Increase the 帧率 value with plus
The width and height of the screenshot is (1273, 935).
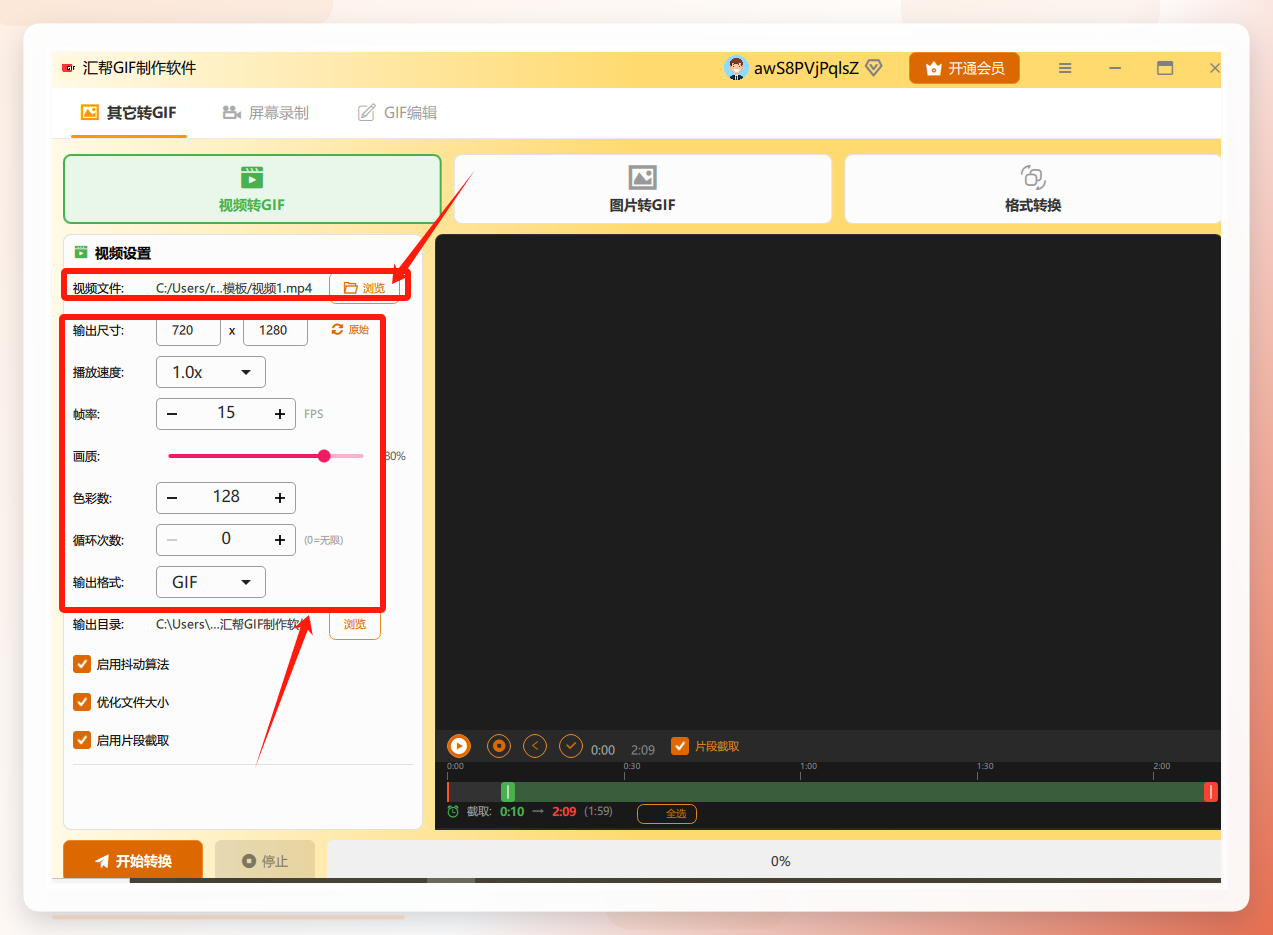click(279, 414)
